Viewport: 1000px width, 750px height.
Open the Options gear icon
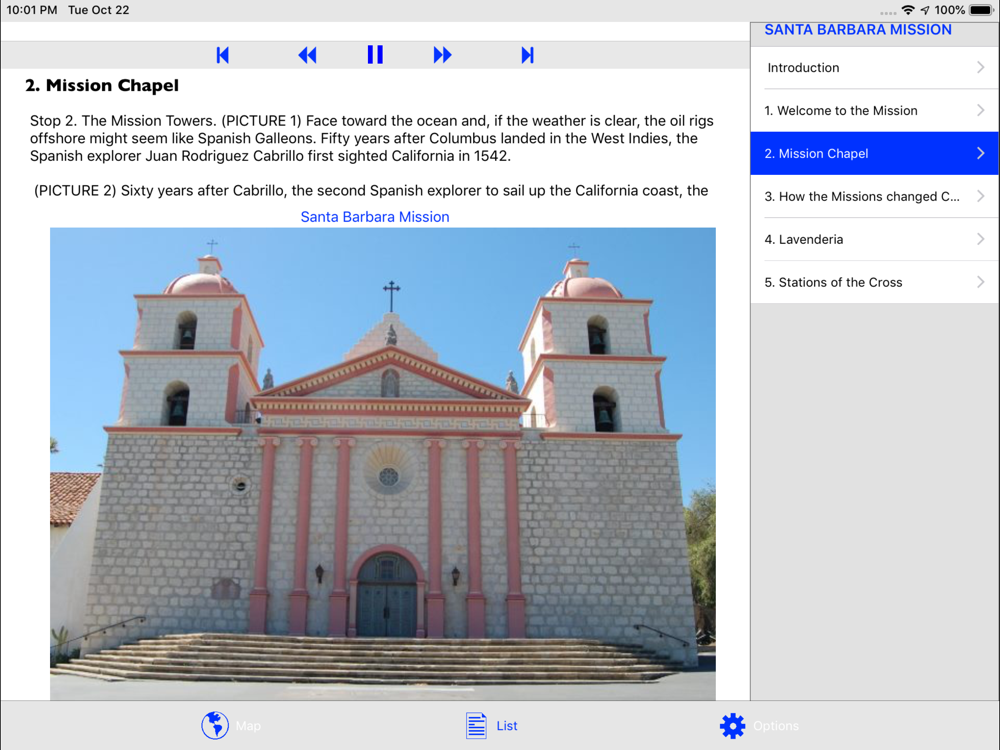[x=732, y=726]
